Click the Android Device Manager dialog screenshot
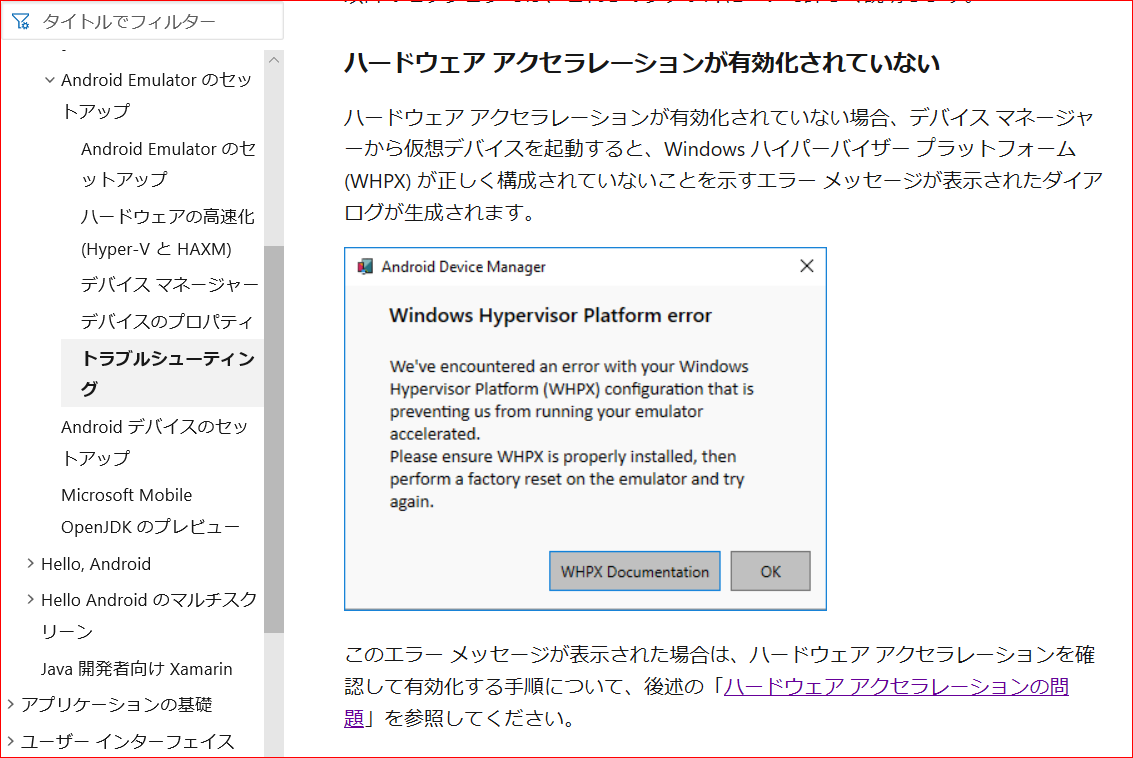 [585, 429]
